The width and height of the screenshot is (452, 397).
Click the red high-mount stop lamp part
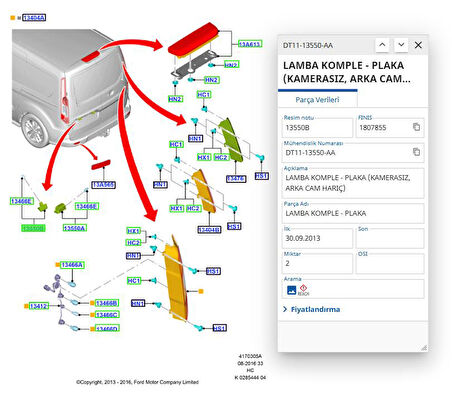(x=194, y=39)
